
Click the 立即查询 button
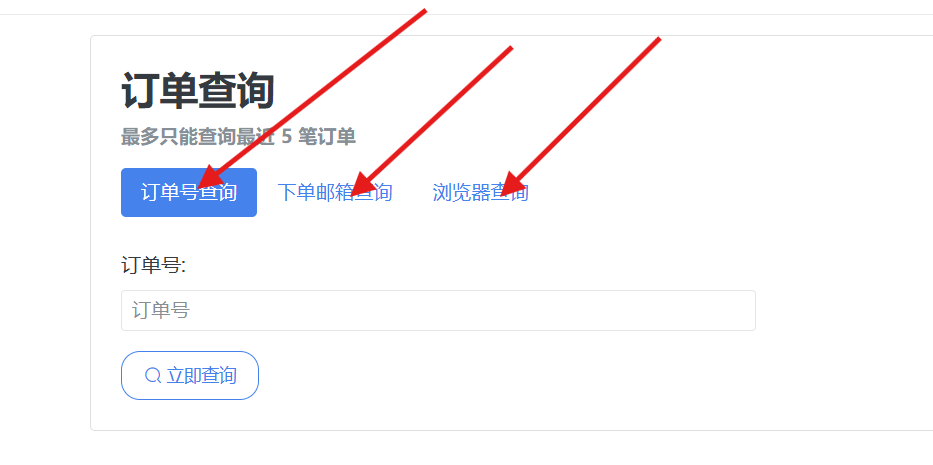(190, 375)
